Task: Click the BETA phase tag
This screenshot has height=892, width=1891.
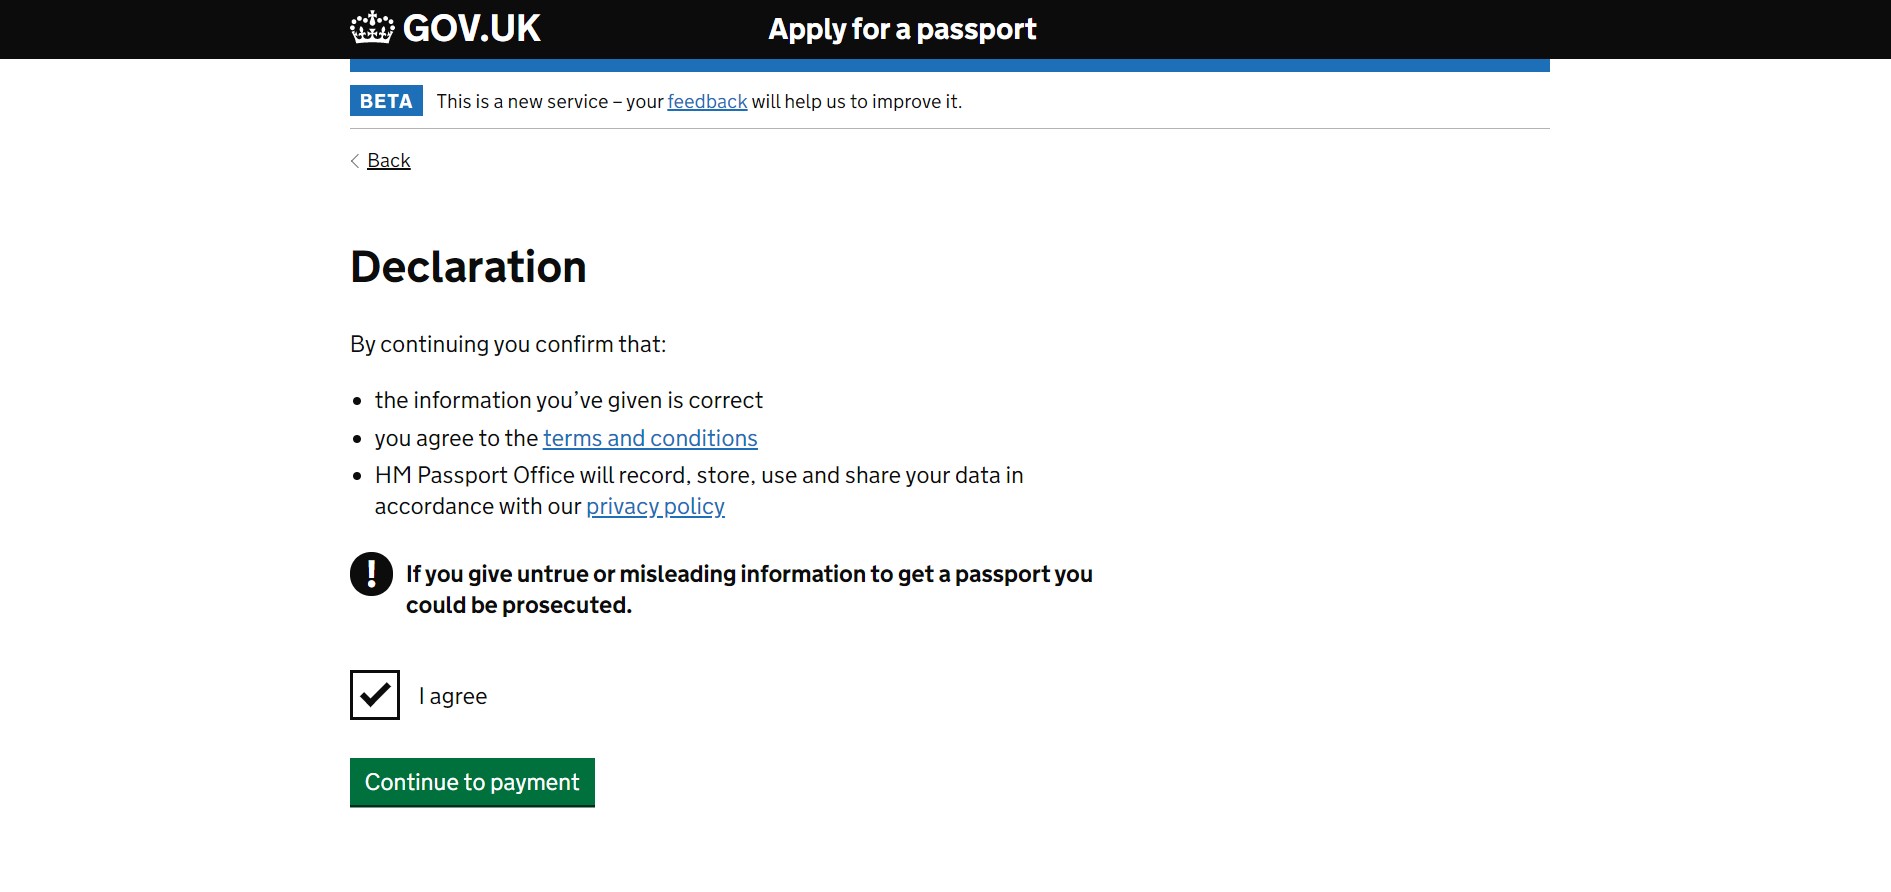Action: [386, 101]
